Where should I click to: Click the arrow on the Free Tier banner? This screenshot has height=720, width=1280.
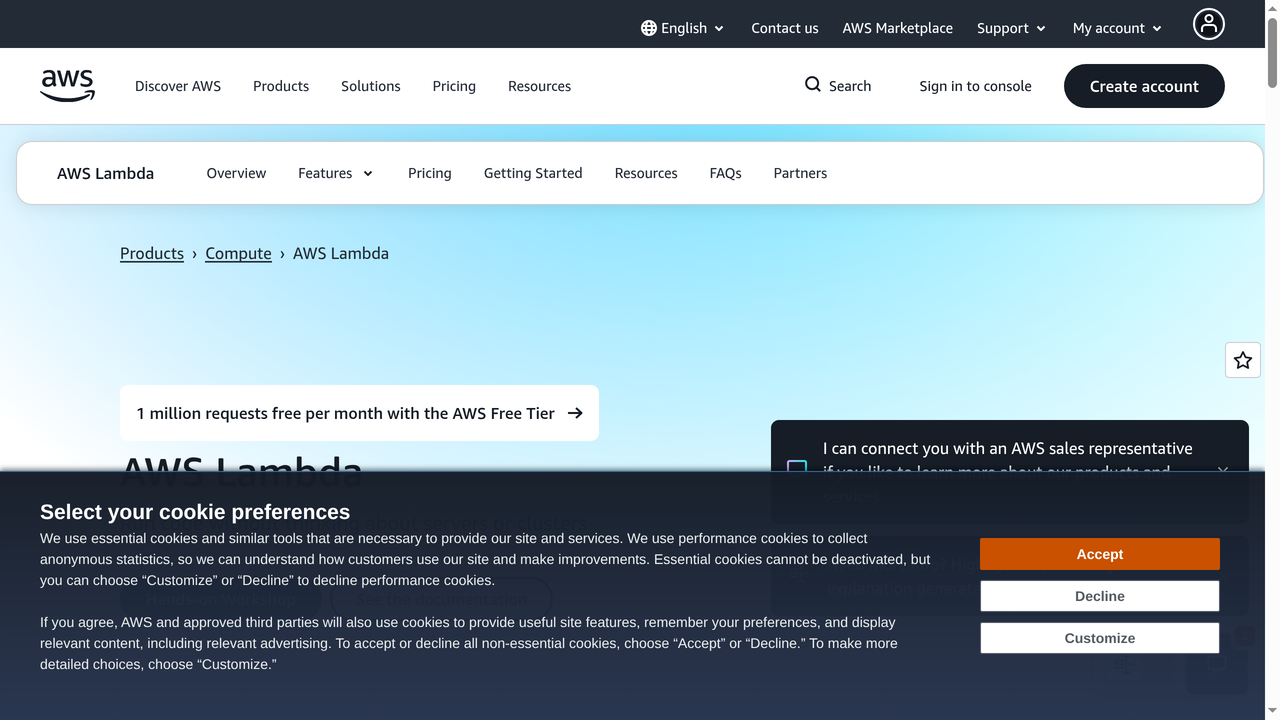click(x=574, y=412)
